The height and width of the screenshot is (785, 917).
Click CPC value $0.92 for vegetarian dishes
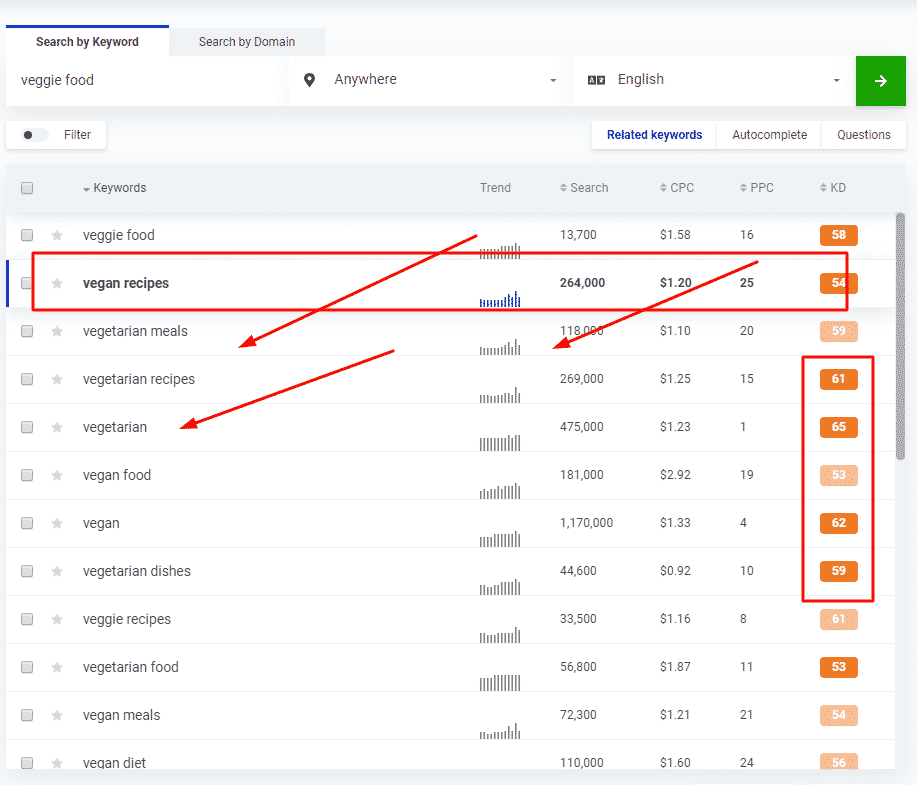coord(675,571)
